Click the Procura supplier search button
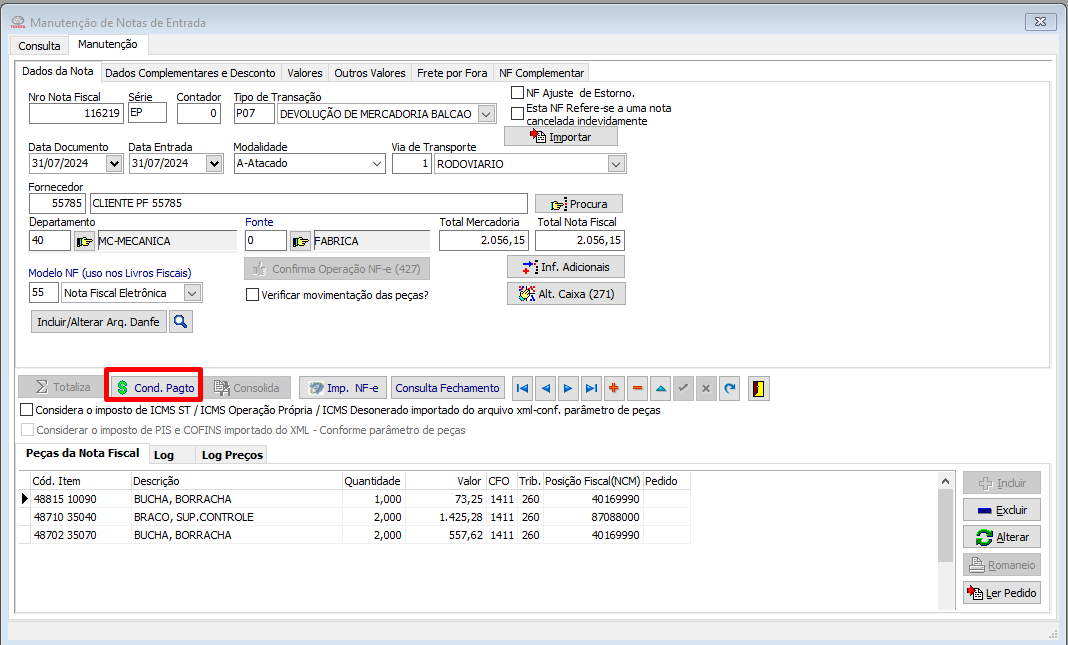 coord(579,204)
